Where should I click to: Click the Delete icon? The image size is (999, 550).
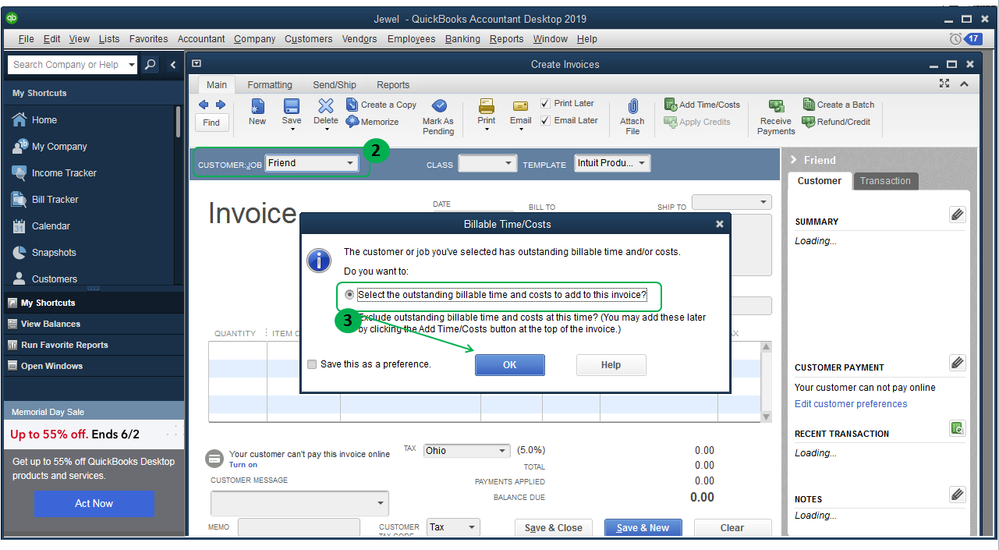[326, 106]
